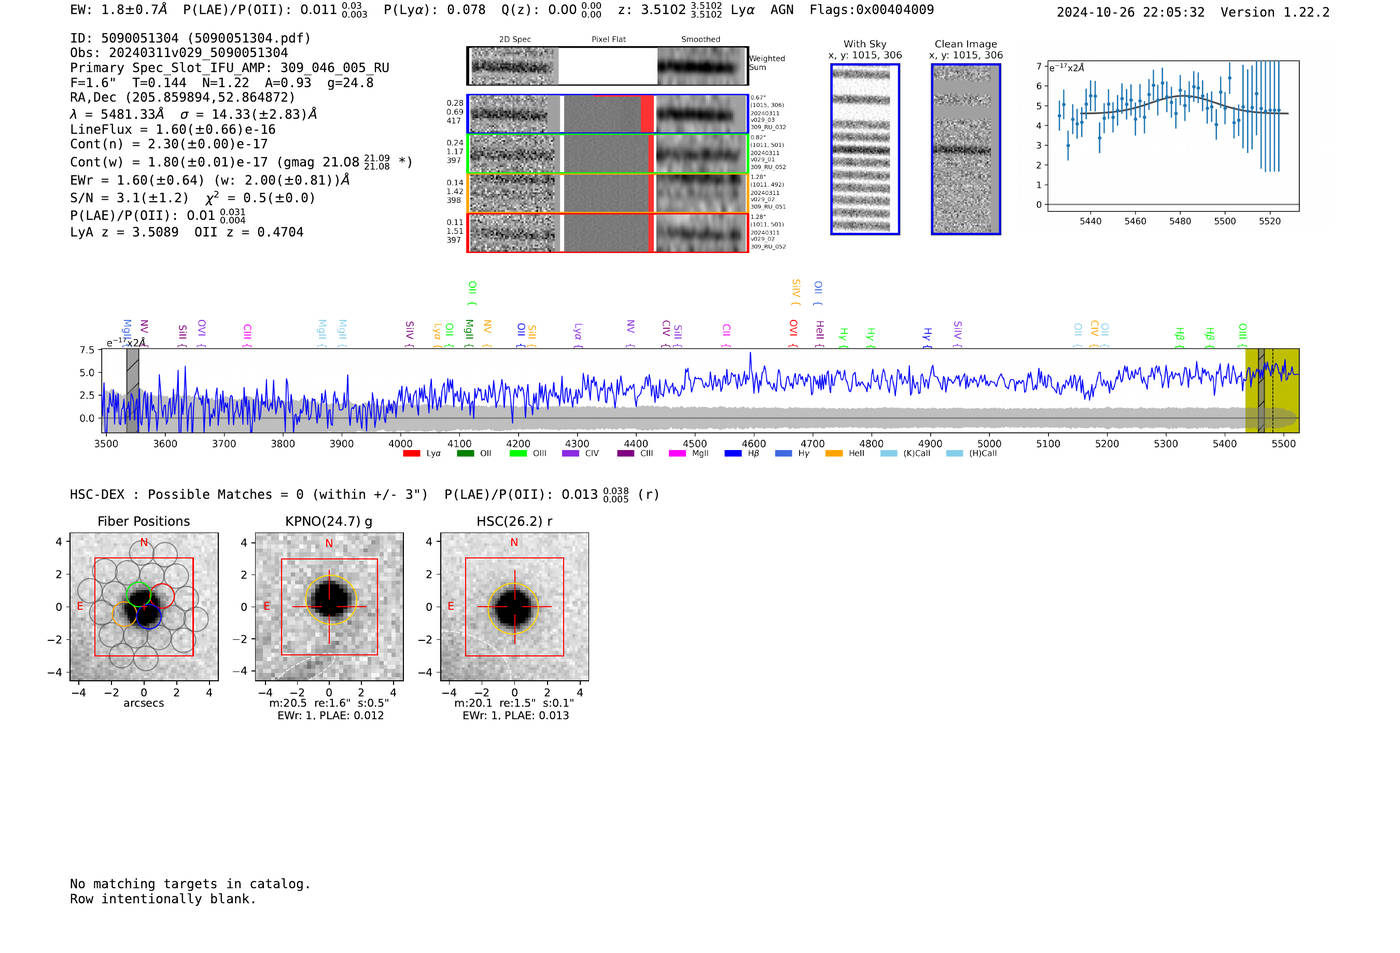Viewport: 1400px width, 953px height.
Task: Click the P(Lyα): 0.078 header value
Action: (x=435, y=10)
